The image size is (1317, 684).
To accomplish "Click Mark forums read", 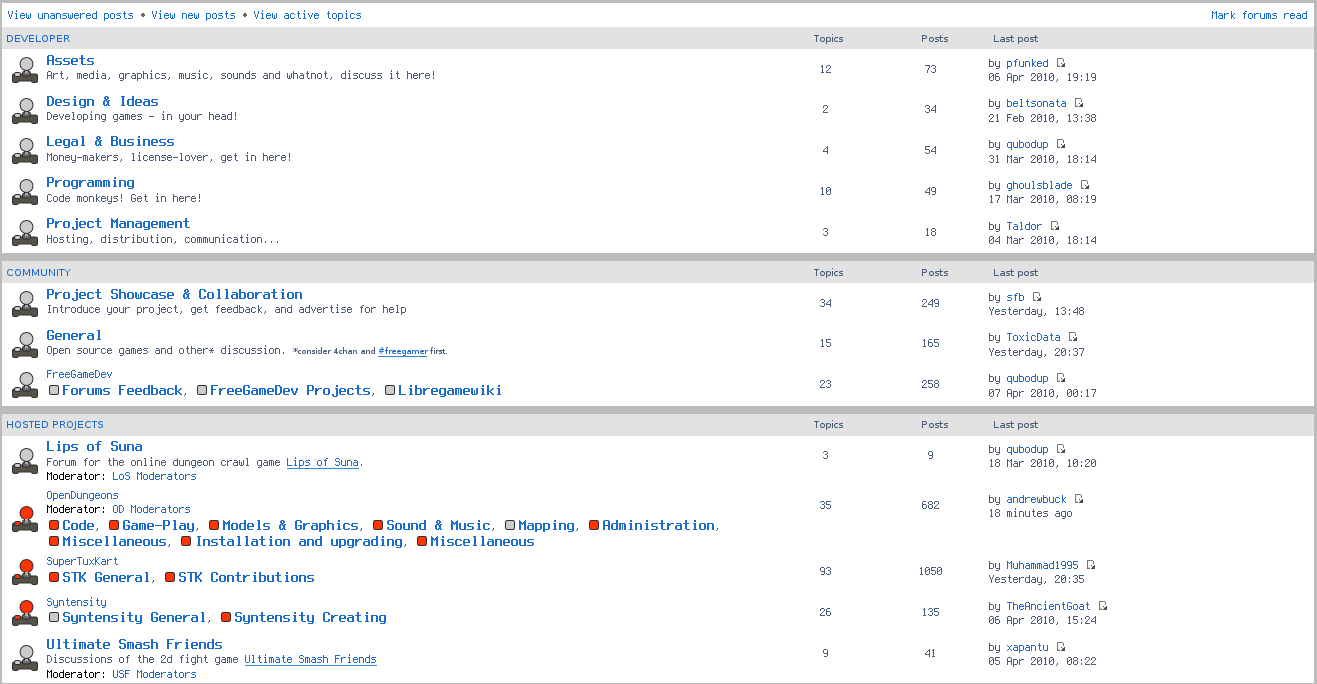I will pos(1258,15).
